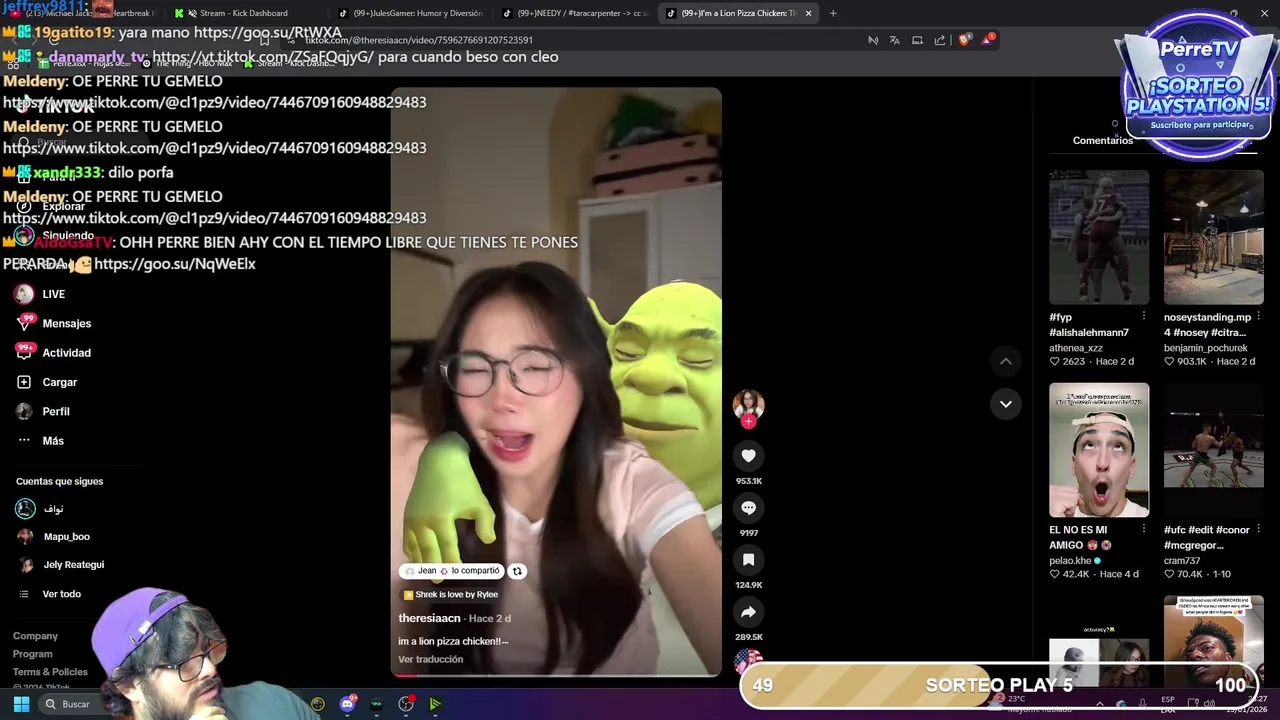Click the browser address bar URL
Viewport: 1280px width, 720px height.
[419, 40]
